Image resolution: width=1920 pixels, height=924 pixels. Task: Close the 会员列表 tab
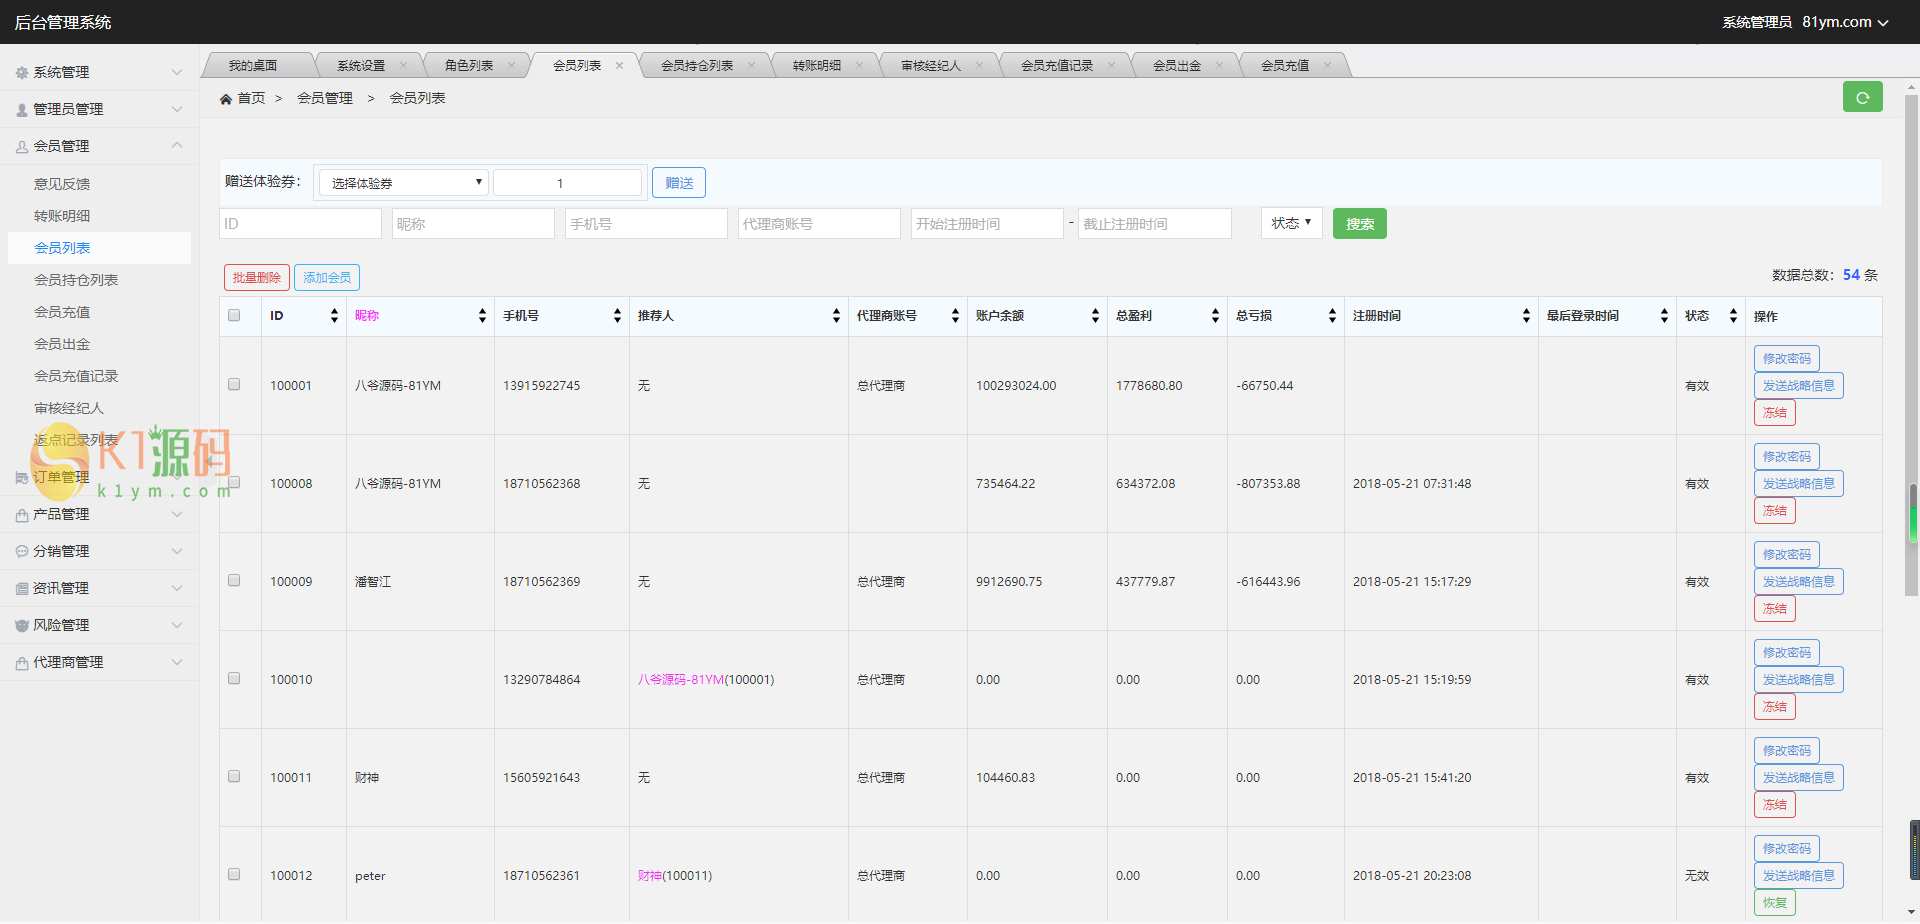point(619,66)
